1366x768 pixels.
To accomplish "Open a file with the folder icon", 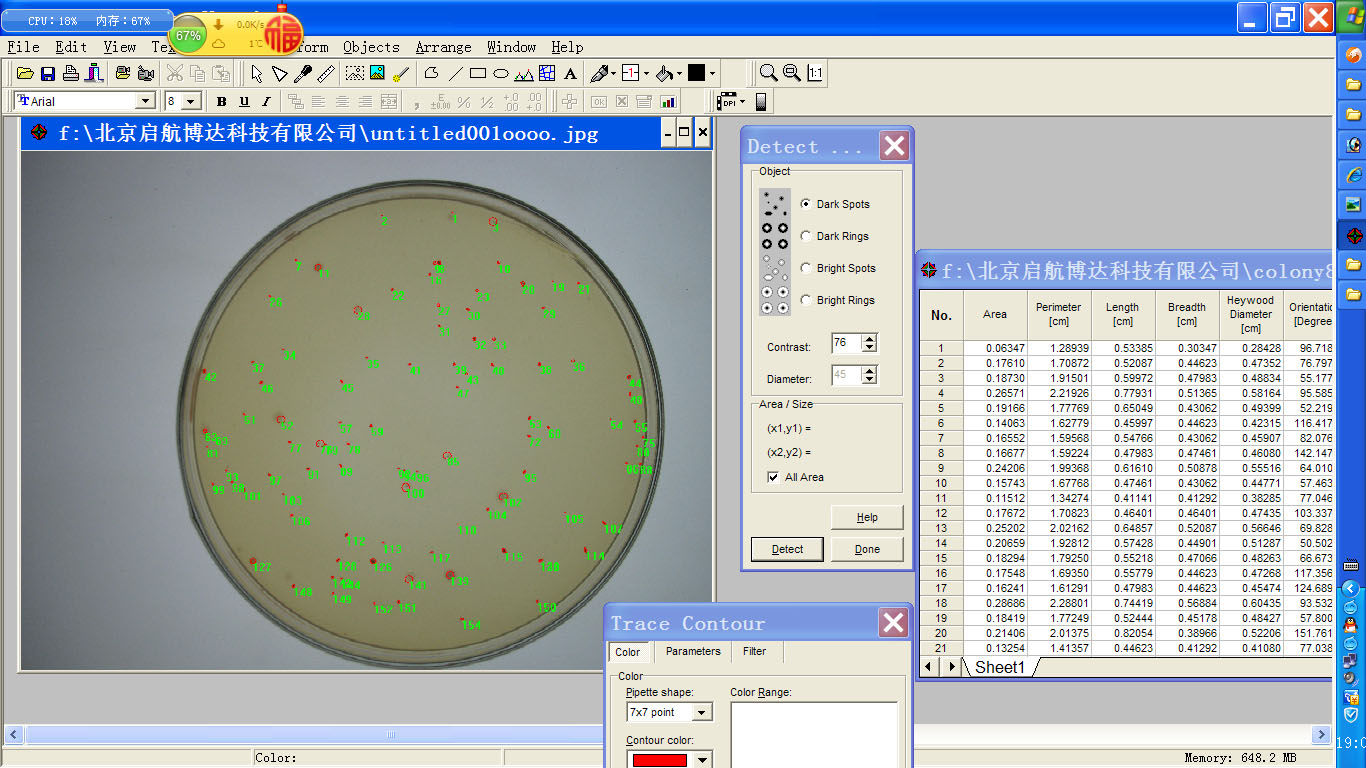I will click(x=25, y=73).
